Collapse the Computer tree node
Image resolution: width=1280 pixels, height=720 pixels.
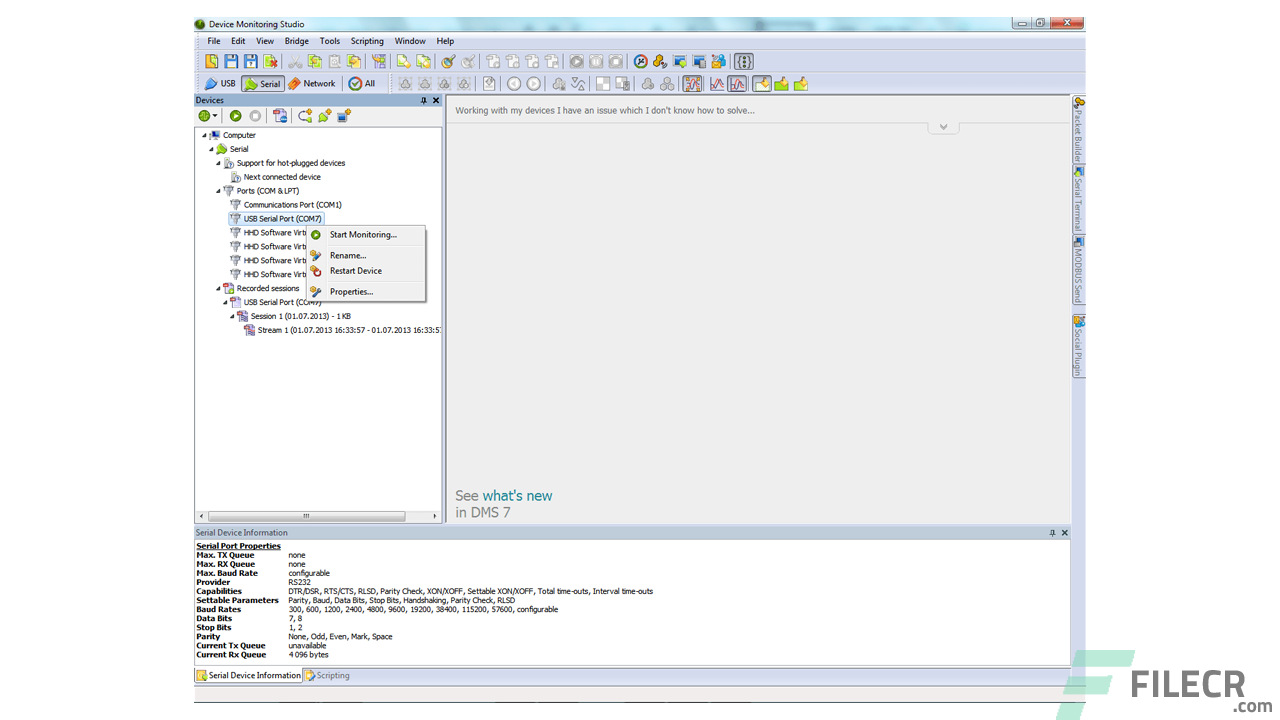coord(204,135)
